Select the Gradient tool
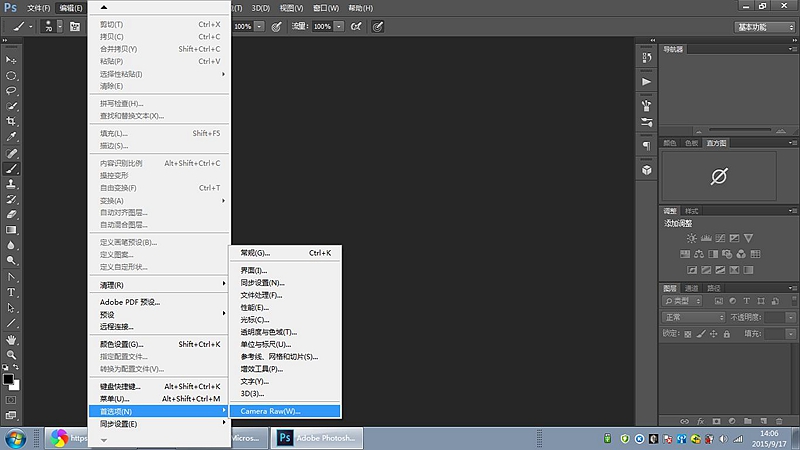 (11, 230)
